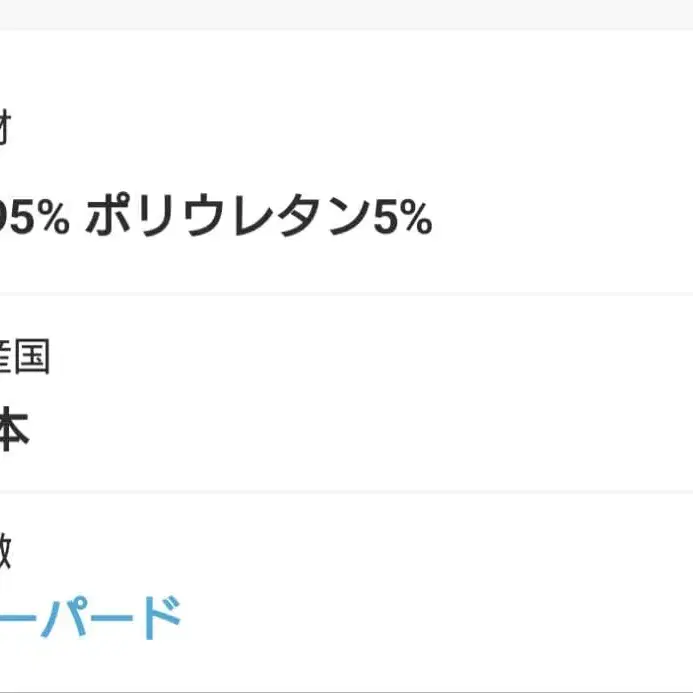Click the bottom border under ーパード row
Viewport: 693px width, 693px height.
(x=346, y=690)
